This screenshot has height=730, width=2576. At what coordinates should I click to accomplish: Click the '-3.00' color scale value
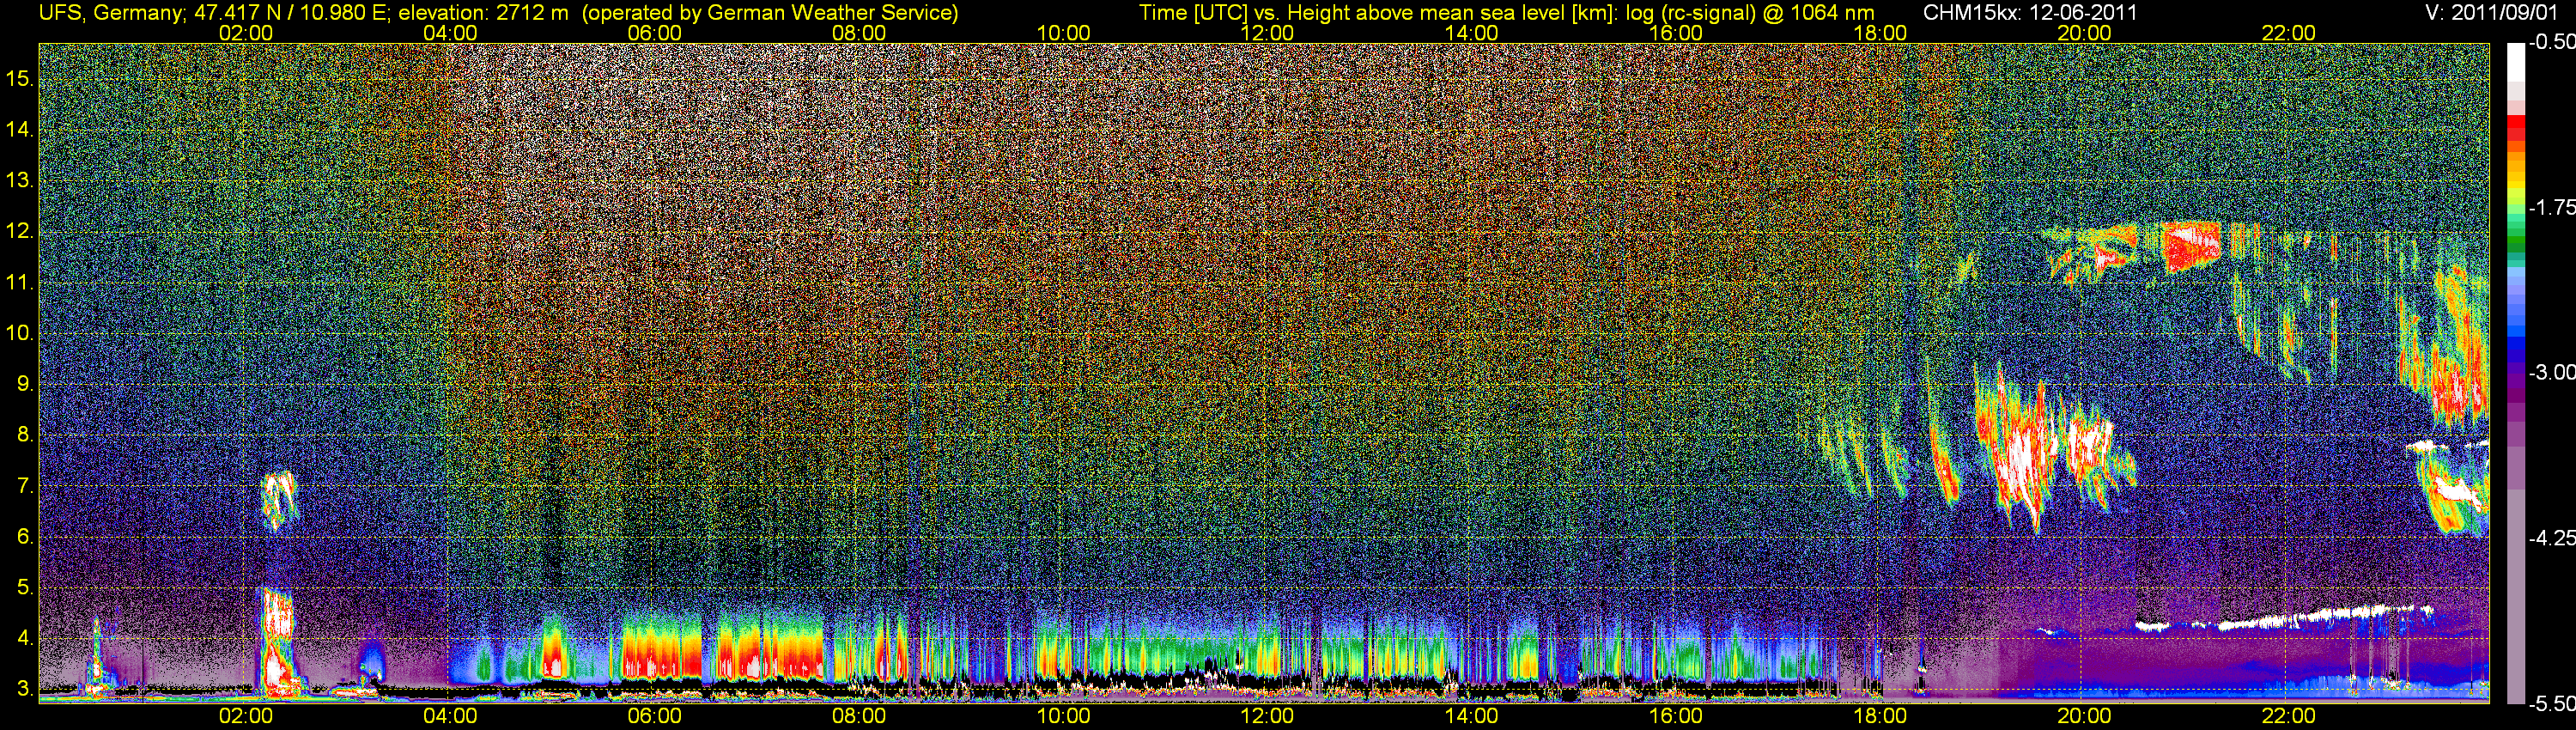point(2551,372)
